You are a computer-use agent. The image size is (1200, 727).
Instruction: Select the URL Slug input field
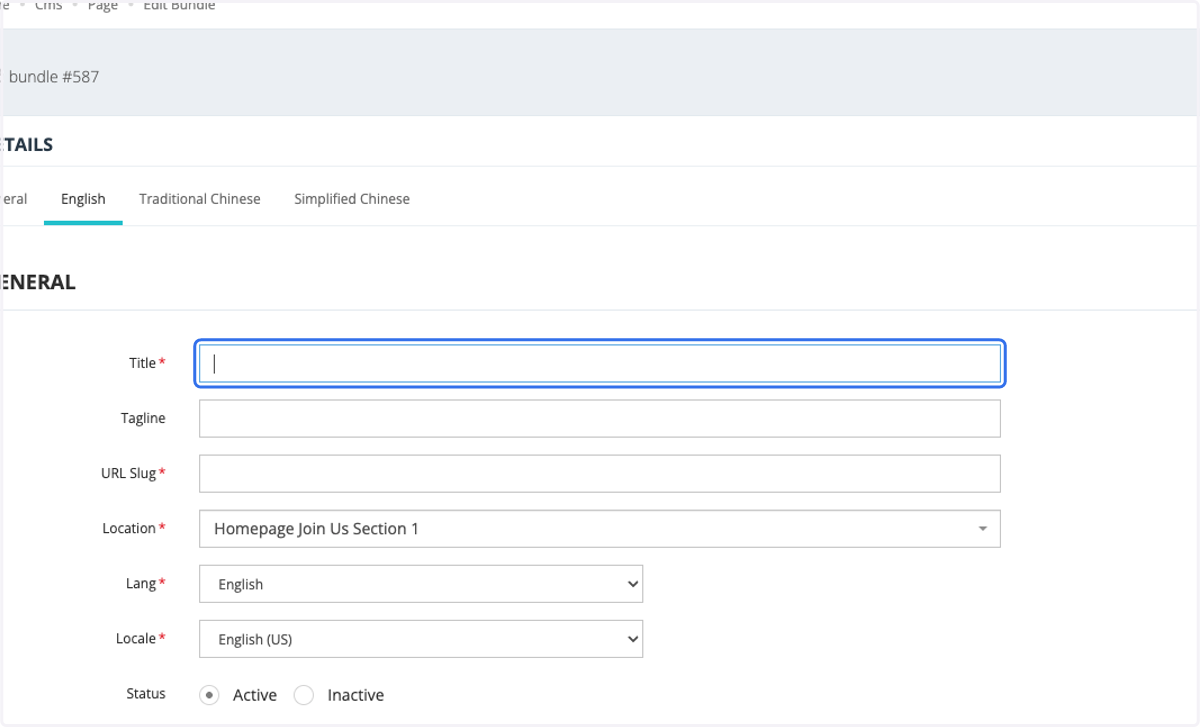point(600,474)
